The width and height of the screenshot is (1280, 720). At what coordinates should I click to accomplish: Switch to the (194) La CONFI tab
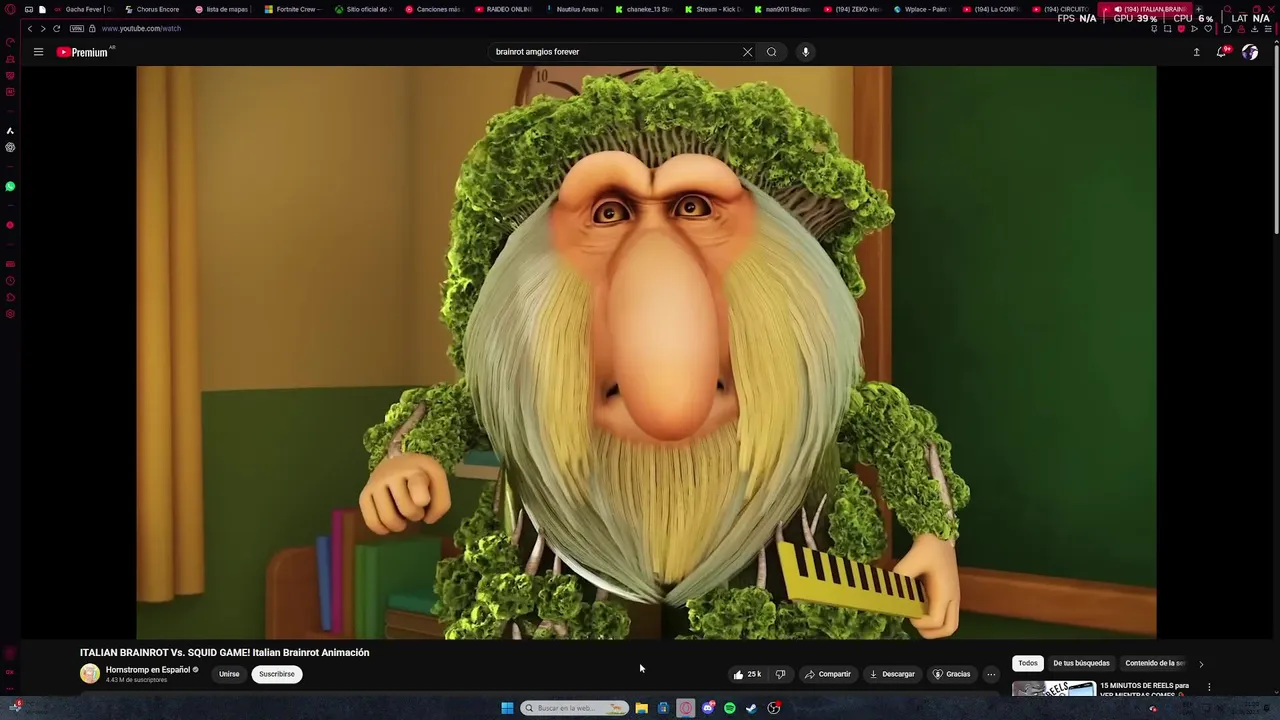pyautogui.click(x=991, y=9)
